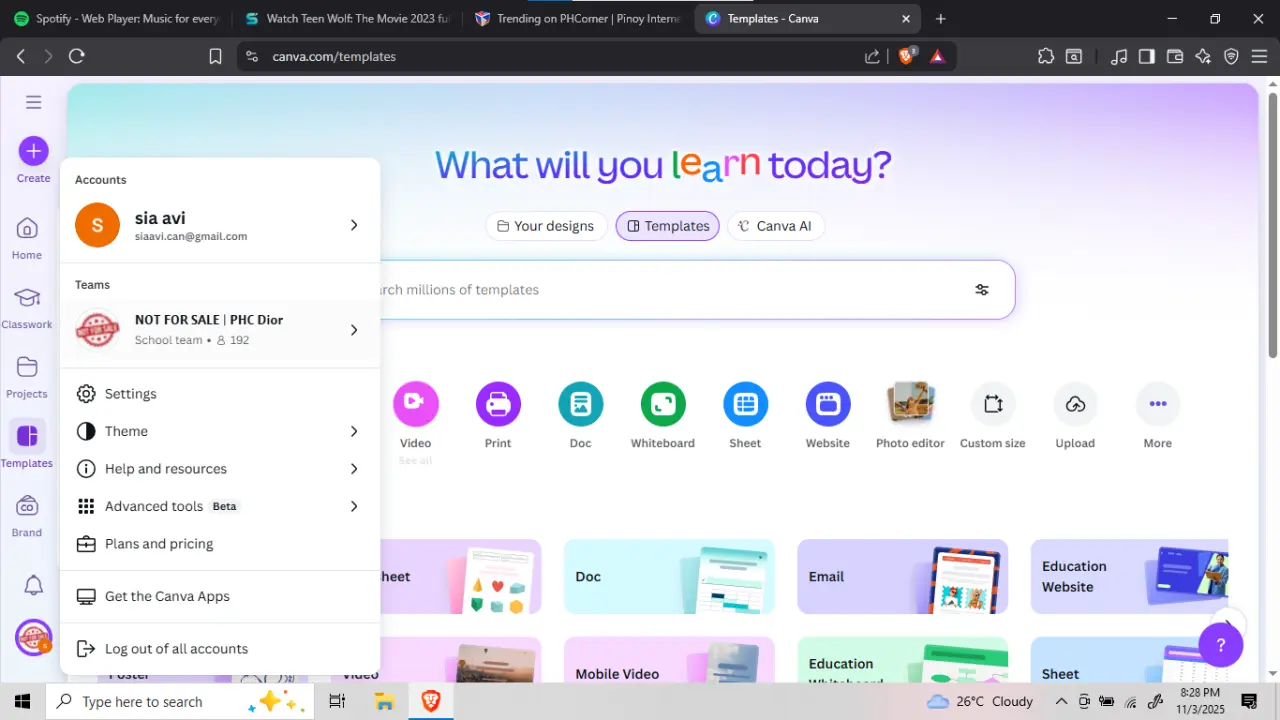Choose the Whiteboard design type
Screen dimensions: 1280x720
point(663,404)
